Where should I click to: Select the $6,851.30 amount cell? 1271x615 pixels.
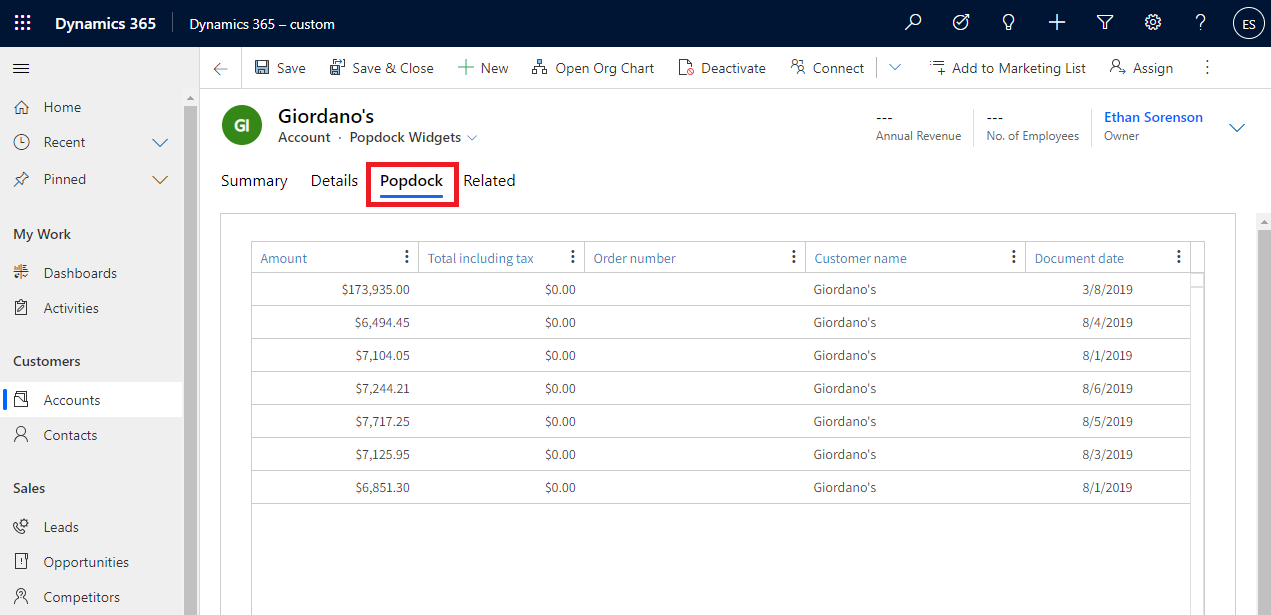335,488
